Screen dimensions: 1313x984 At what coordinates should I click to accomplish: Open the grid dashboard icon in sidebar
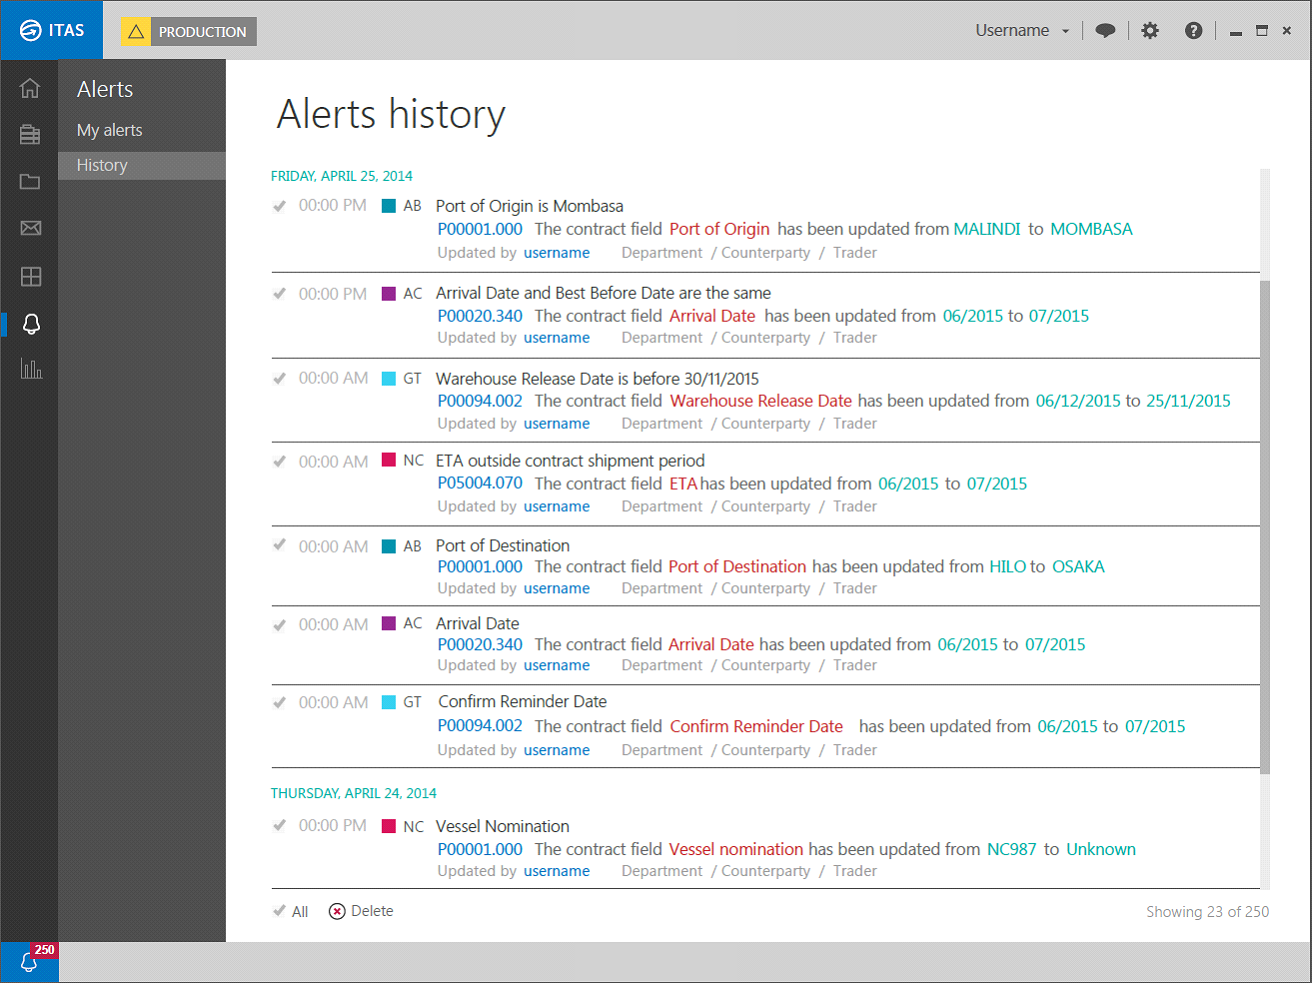point(30,276)
